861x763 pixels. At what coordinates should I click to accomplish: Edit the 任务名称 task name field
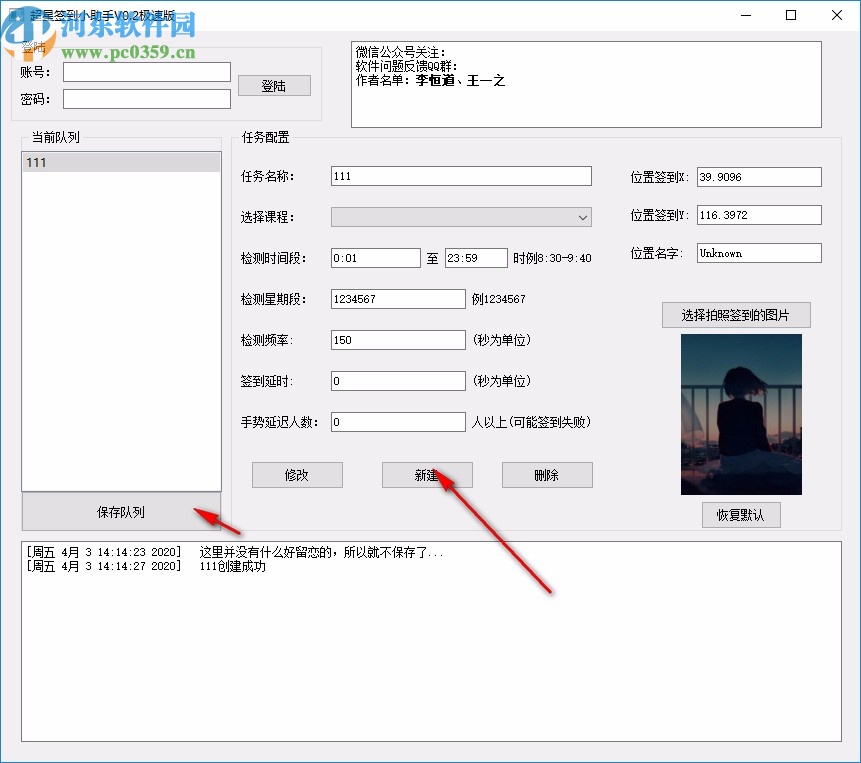click(461, 176)
